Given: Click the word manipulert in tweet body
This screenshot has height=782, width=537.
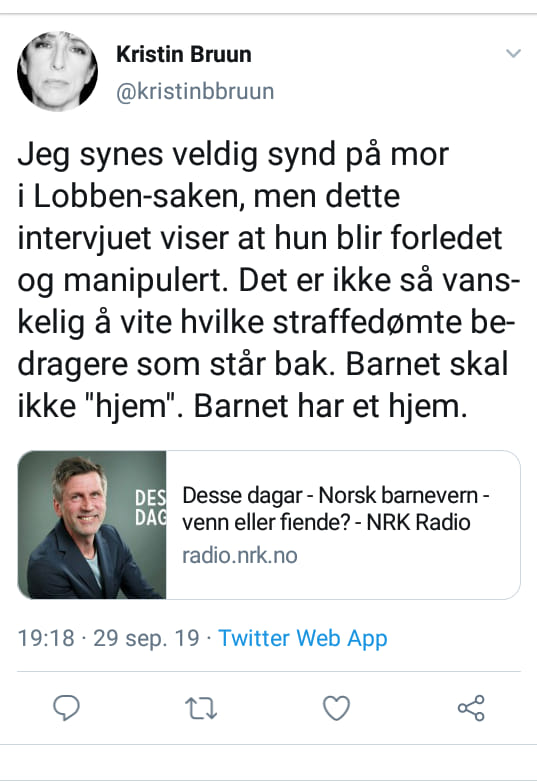Looking at the screenshot, I should (x=146, y=281).
